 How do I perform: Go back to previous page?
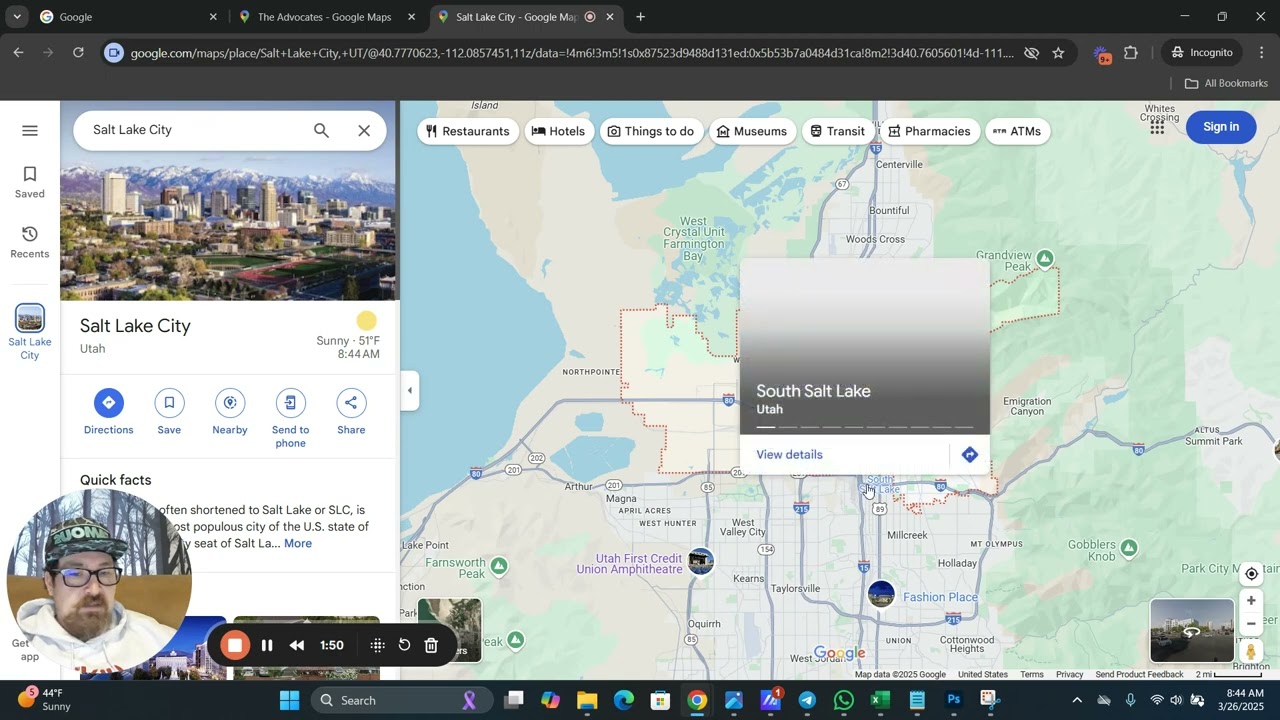coord(18,53)
